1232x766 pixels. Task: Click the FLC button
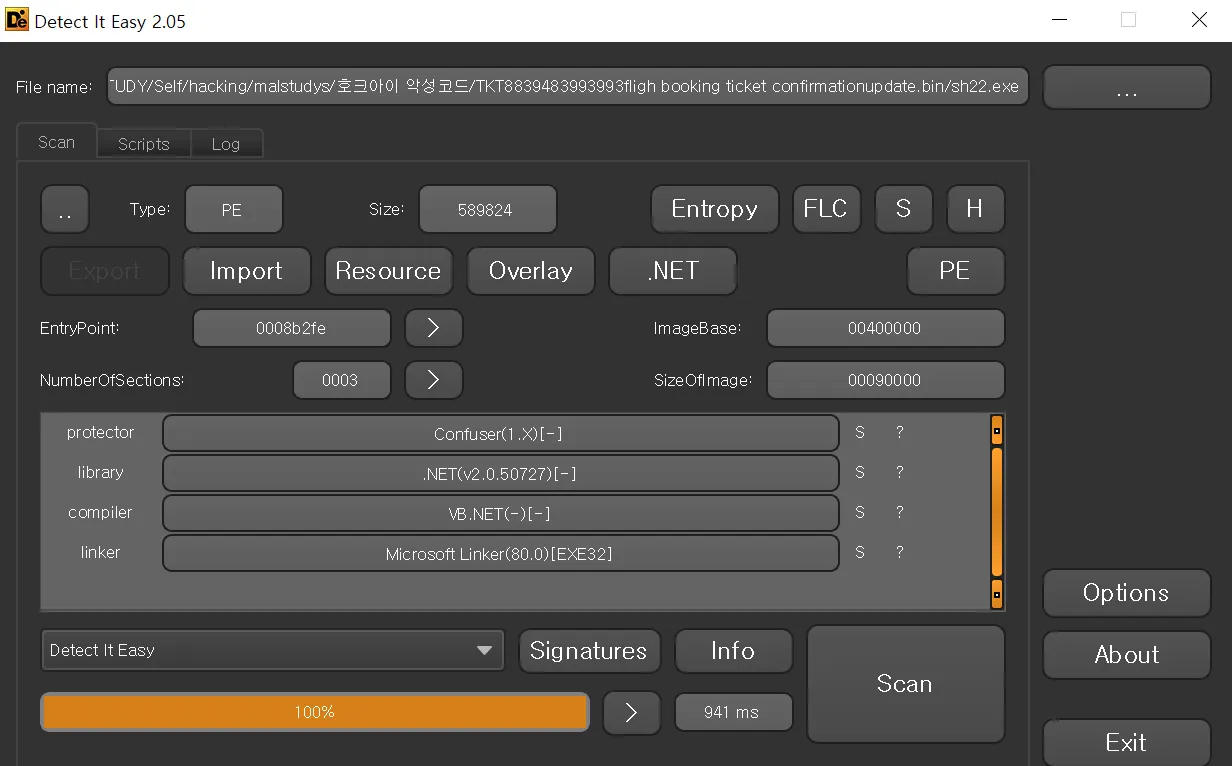pyautogui.click(x=826, y=210)
